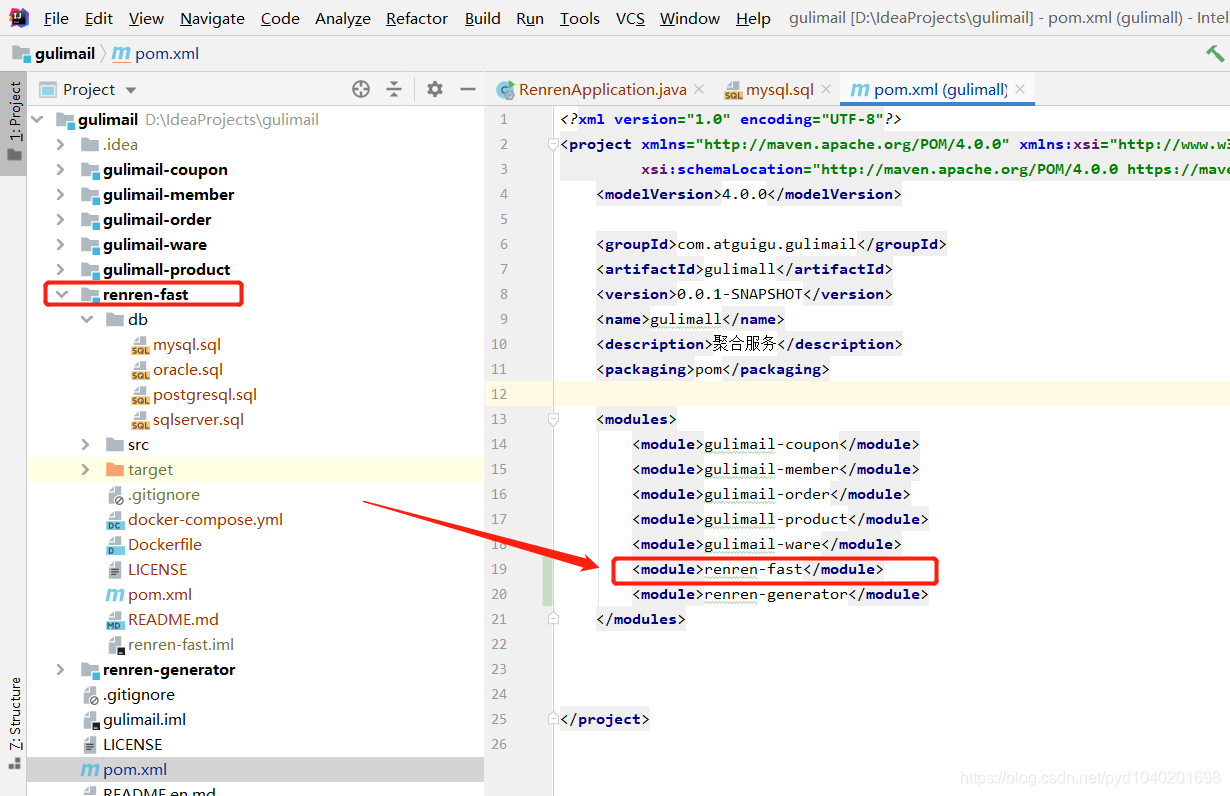
Task: Close the pom.xml (gulimall) tab
Action: (1020, 89)
